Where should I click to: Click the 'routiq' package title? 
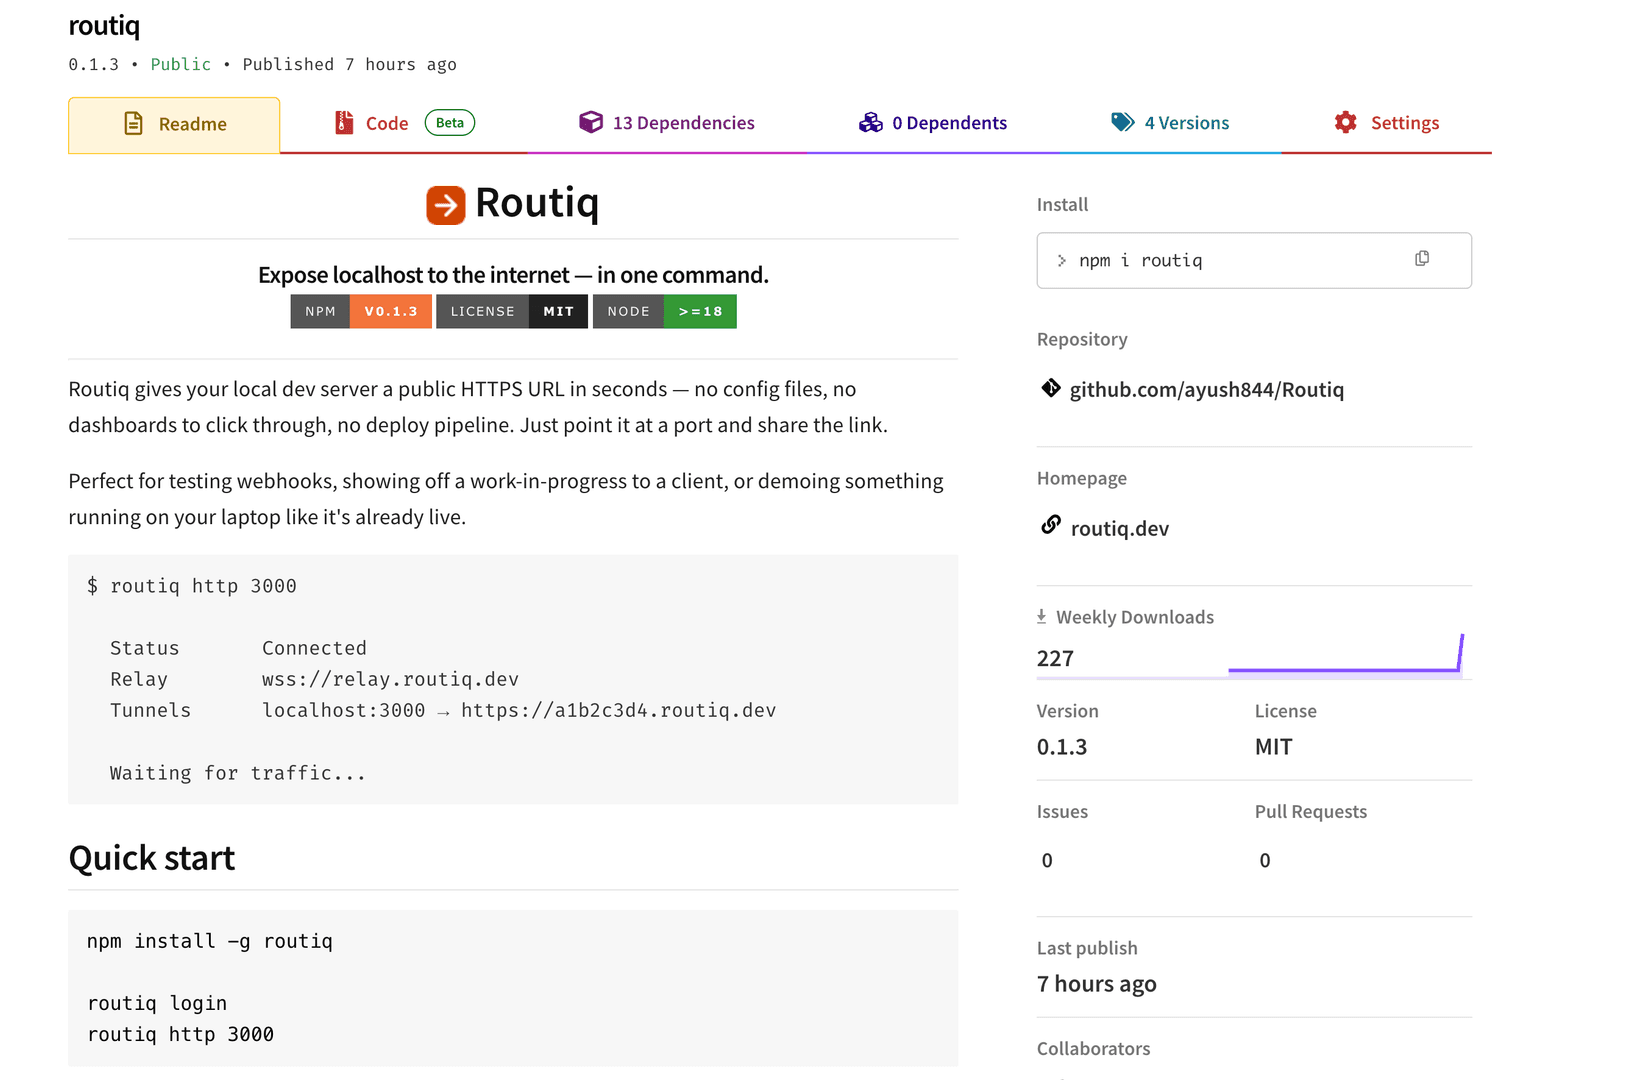coord(104,26)
